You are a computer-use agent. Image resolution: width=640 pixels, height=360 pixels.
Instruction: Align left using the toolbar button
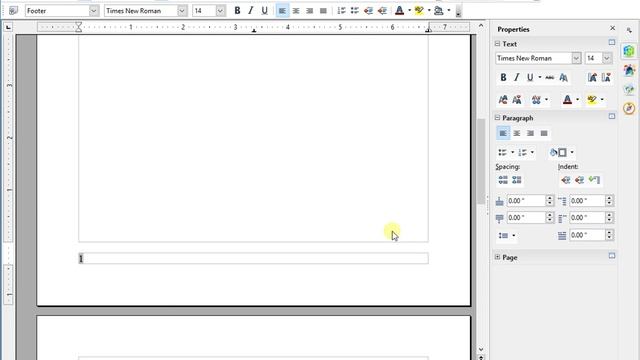tap(282, 11)
